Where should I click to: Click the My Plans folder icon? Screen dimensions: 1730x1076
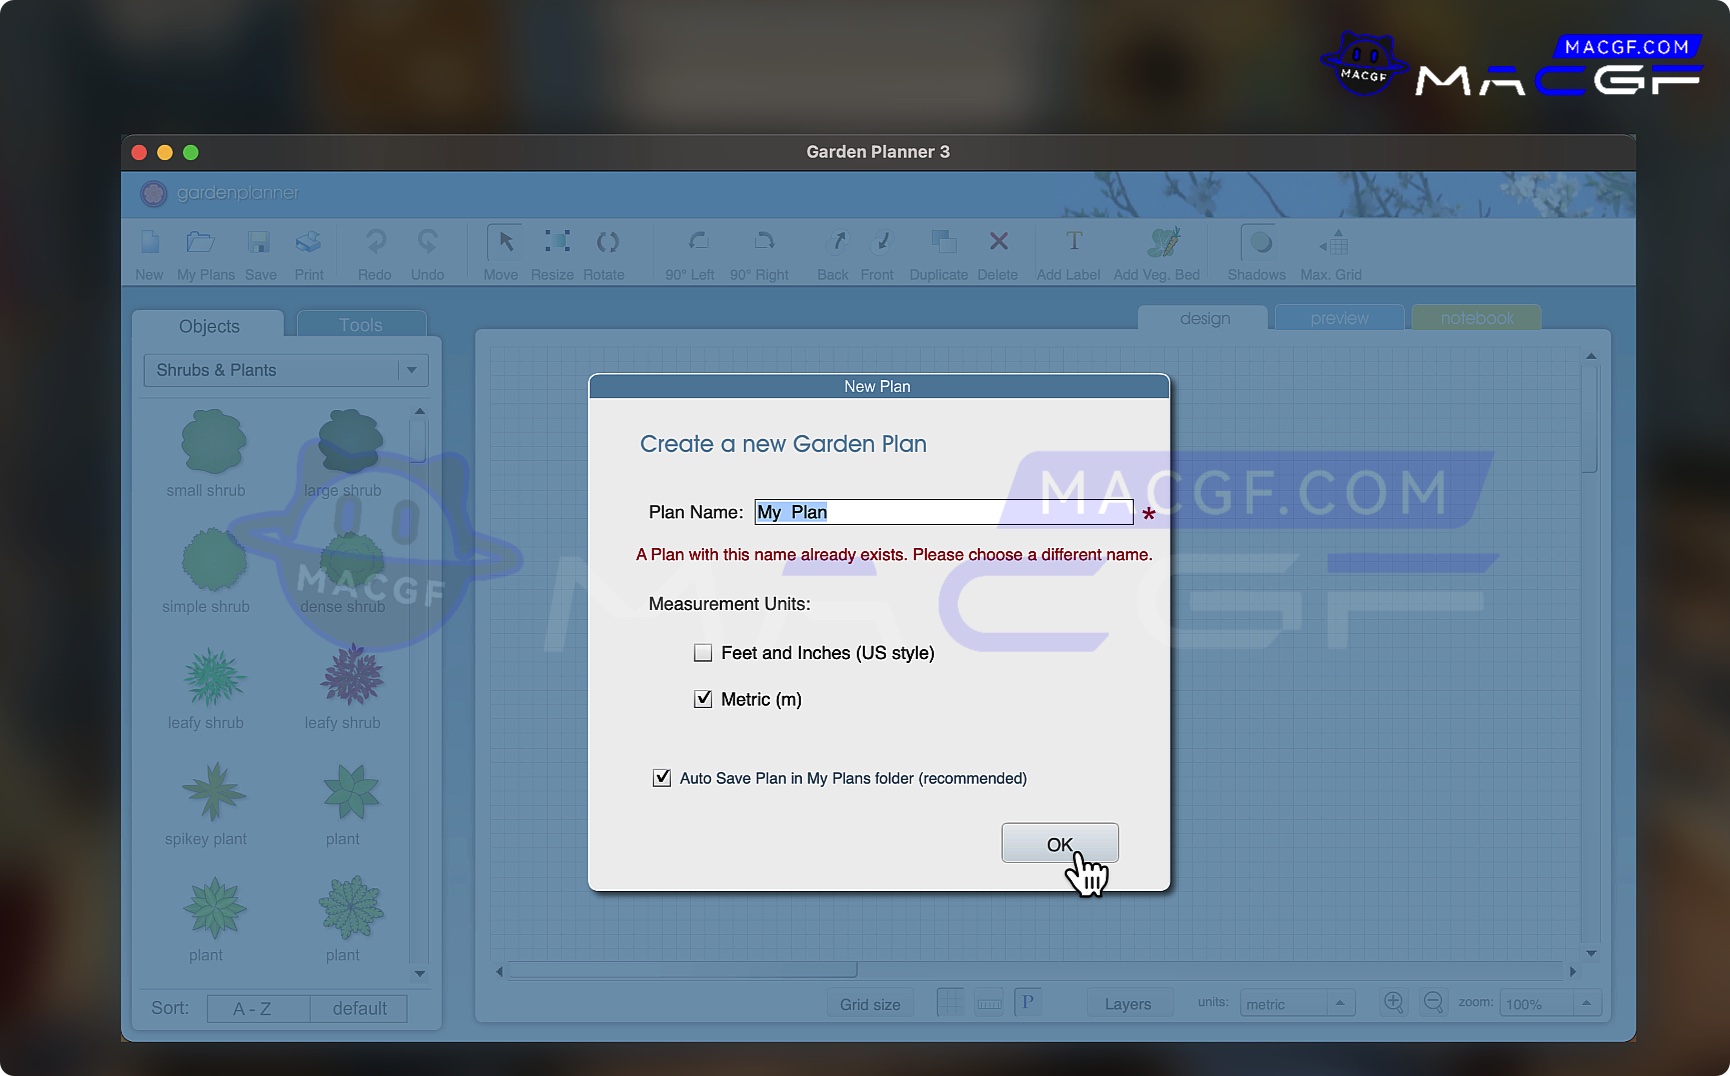(x=201, y=243)
